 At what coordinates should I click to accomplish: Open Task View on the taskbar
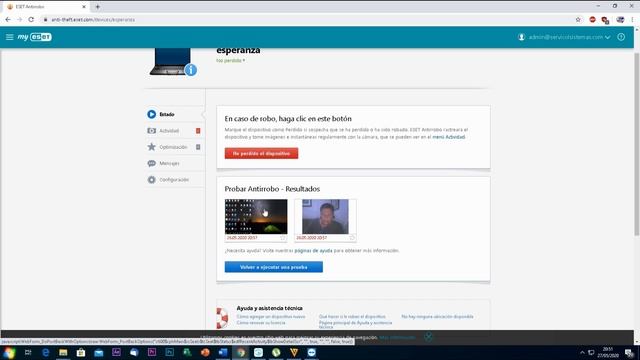click(x=28, y=353)
